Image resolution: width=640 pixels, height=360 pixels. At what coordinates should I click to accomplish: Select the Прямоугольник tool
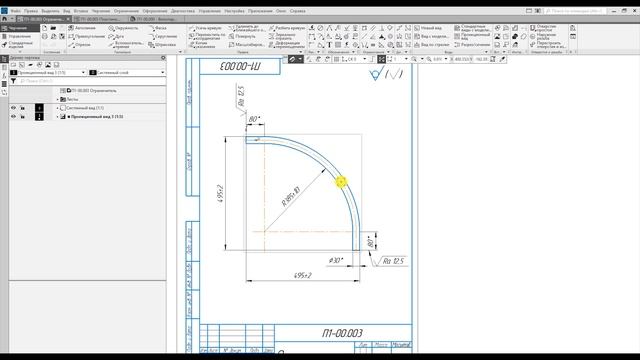click(x=87, y=36)
